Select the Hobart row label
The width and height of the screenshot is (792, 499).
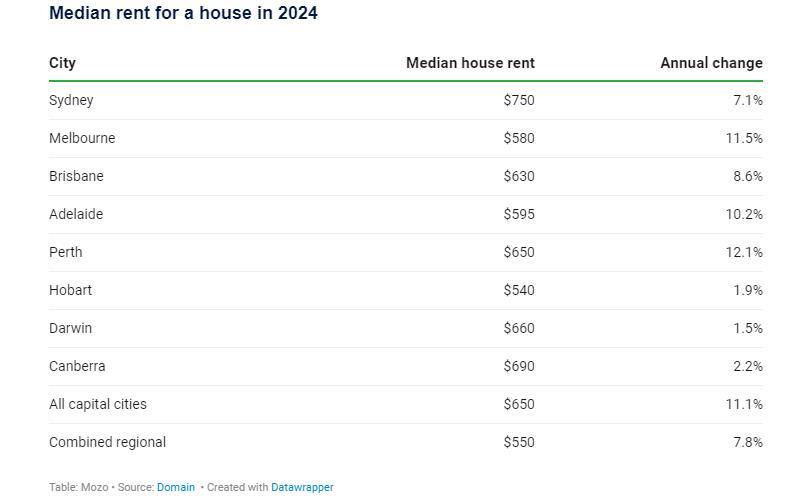[x=70, y=290]
